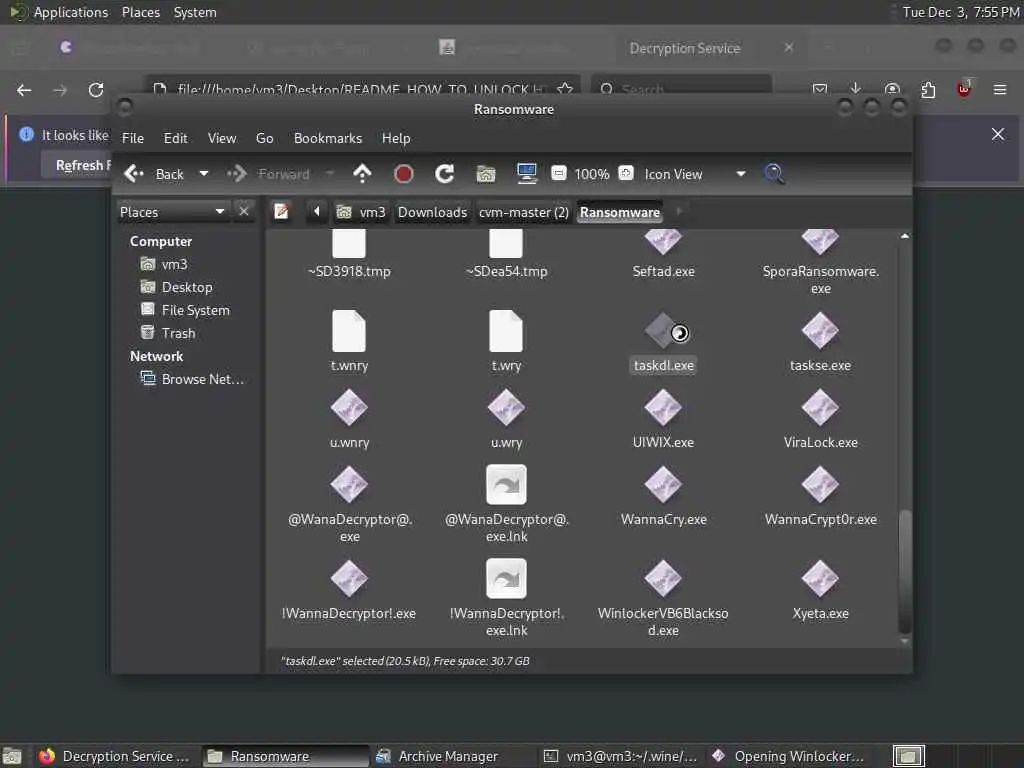Open the Edit menu

tap(175, 138)
